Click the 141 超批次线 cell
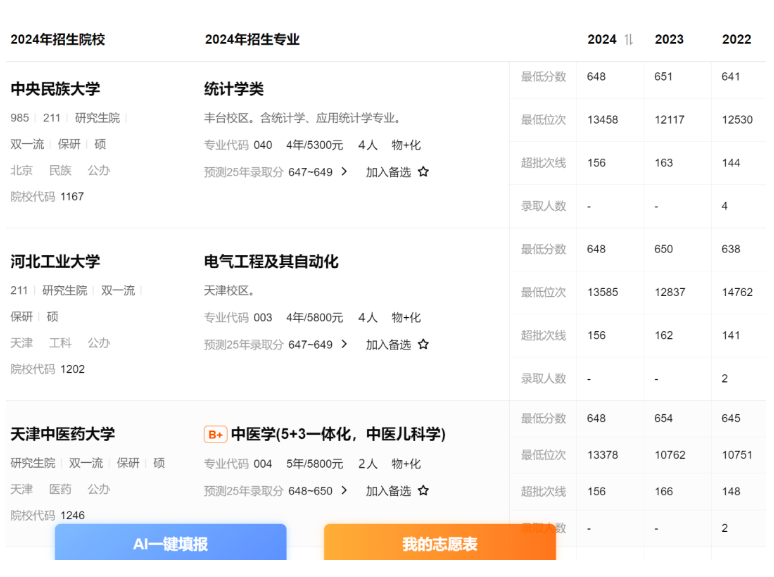The height and width of the screenshot is (577, 774). pyautogui.click(x=731, y=336)
